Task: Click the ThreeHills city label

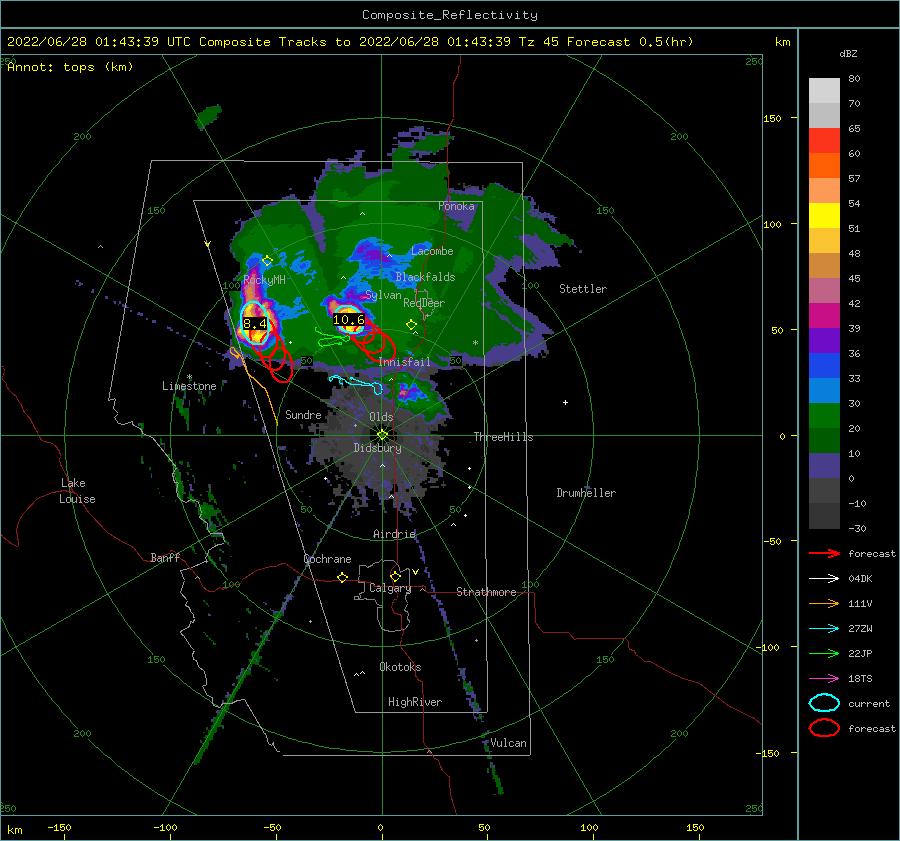Action: coord(503,437)
